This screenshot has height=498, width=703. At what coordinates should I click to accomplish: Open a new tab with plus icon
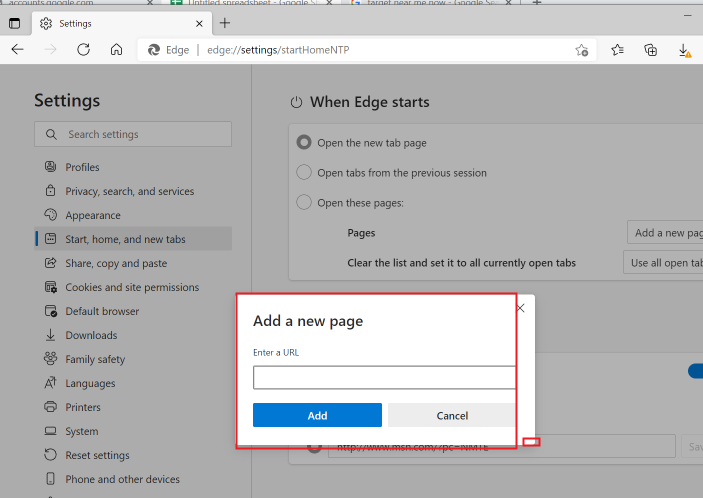coord(225,22)
